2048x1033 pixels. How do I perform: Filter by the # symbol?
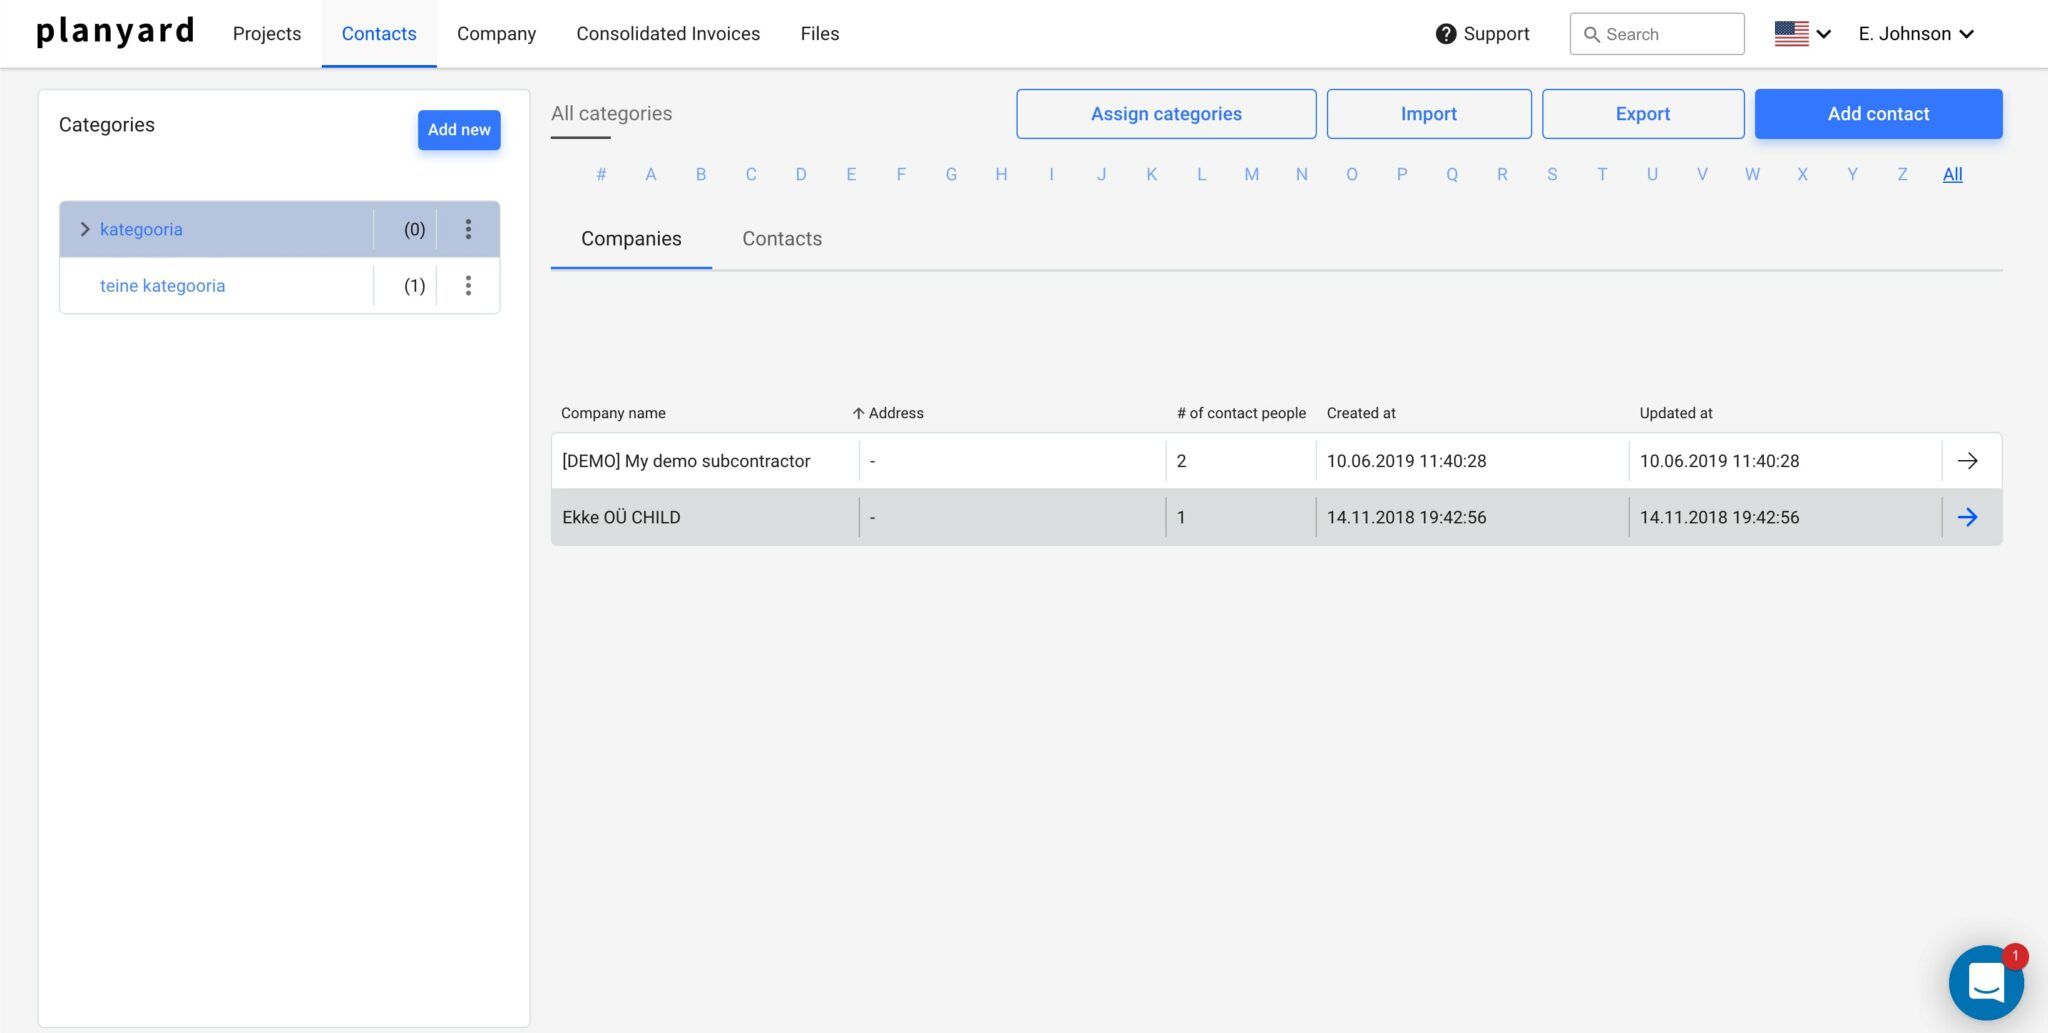(601, 174)
